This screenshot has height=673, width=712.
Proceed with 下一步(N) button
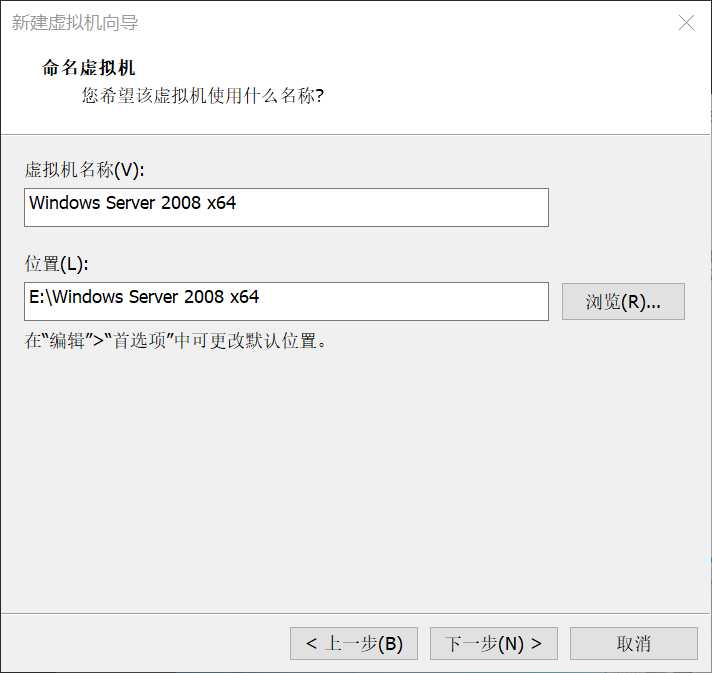tap(494, 643)
